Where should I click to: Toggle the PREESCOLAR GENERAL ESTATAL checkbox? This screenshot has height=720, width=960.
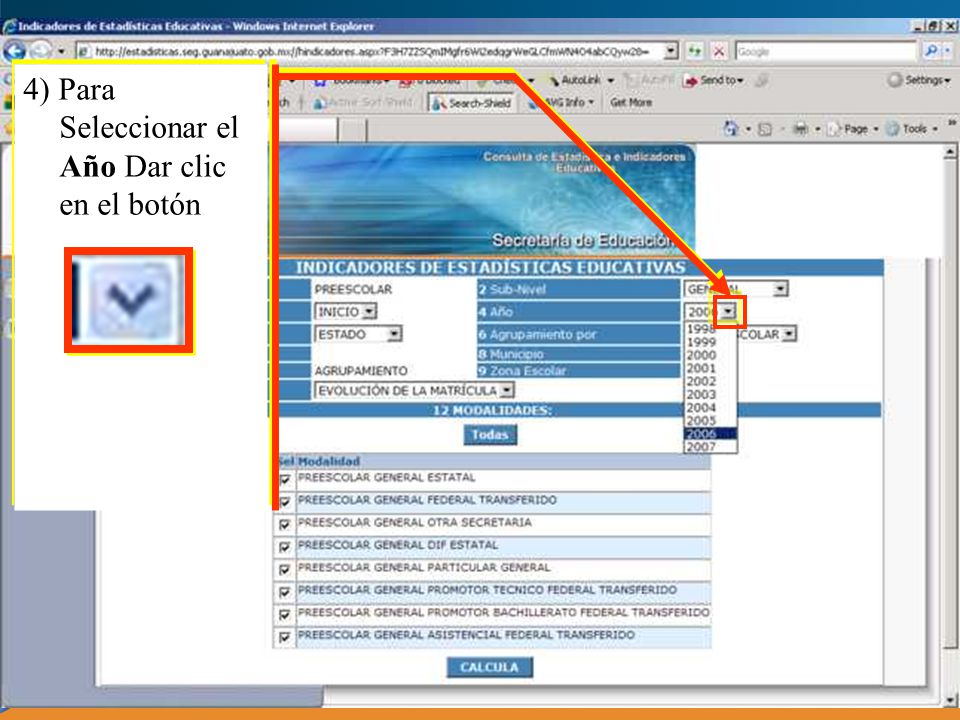[x=284, y=479]
